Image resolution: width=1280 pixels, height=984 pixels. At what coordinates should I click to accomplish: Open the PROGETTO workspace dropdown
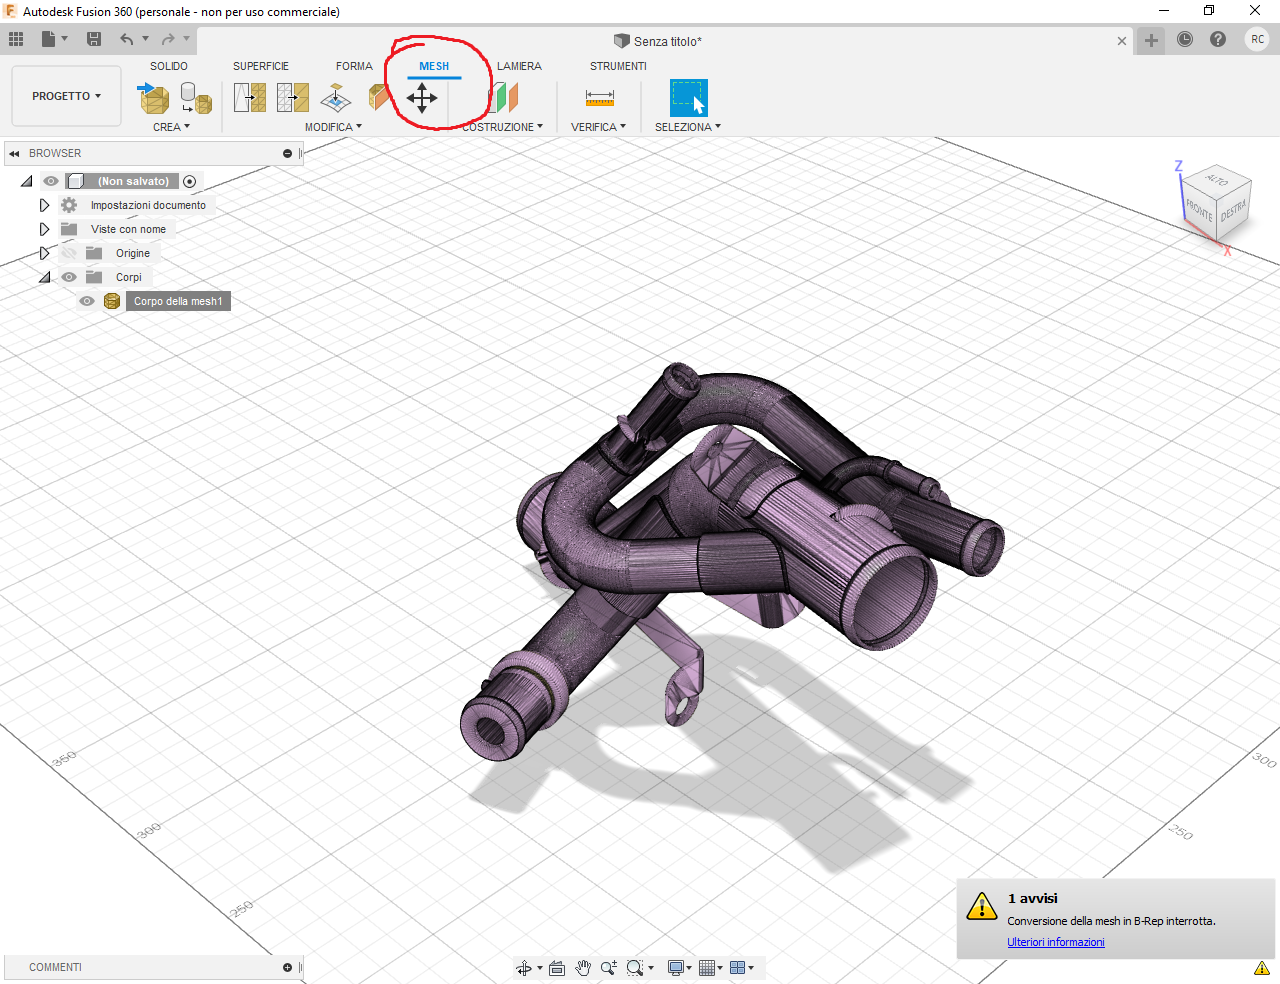click(66, 96)
